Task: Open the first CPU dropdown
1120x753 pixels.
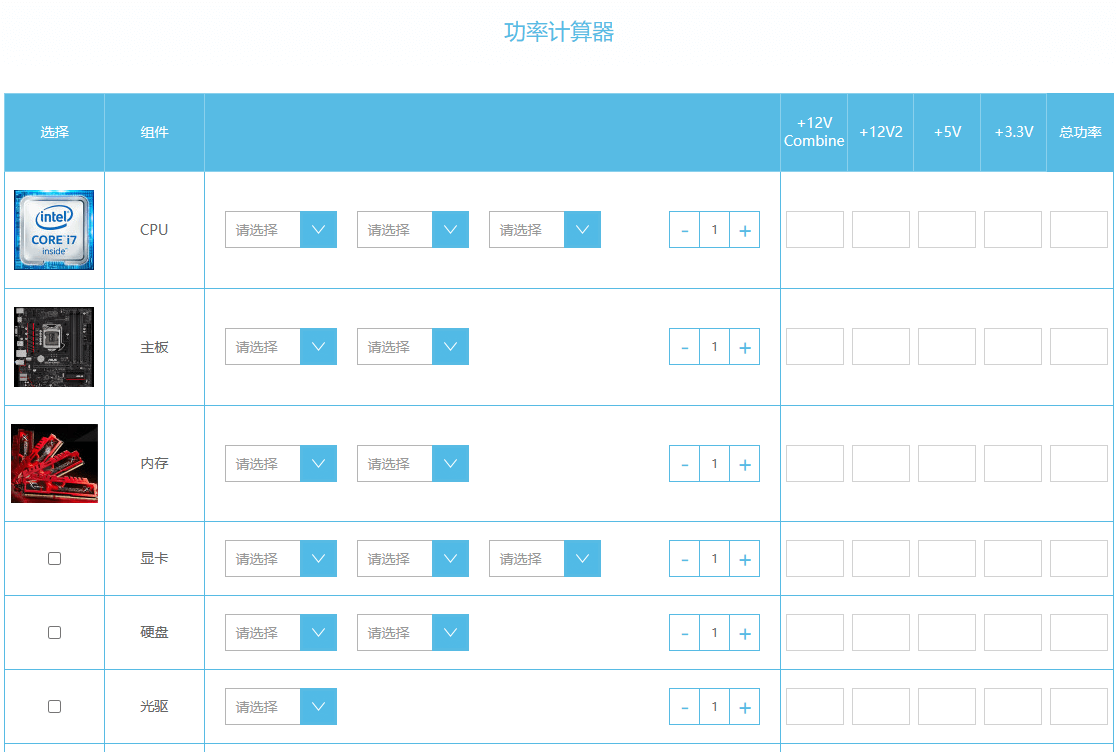Action: tap(281, 230)
